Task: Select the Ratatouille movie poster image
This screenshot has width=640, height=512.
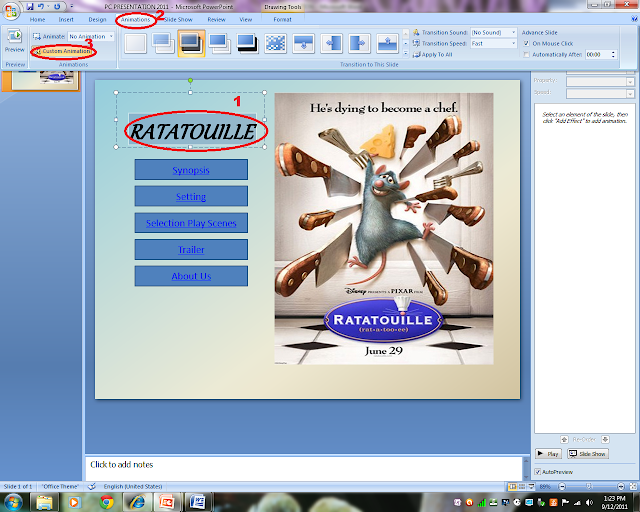Action: pyautogui.click(x=384, y=229)
